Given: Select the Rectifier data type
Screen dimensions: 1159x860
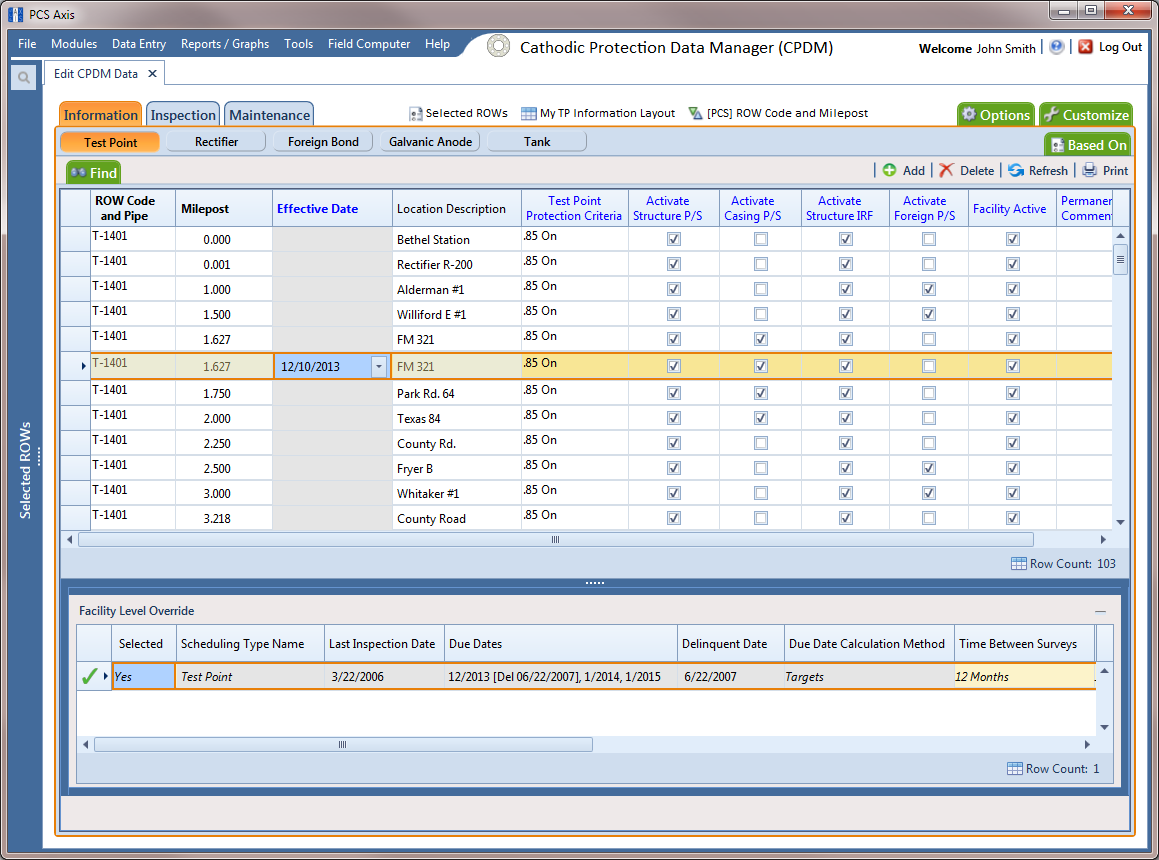Looking at the screenshot, I should [x=217, y=142].
